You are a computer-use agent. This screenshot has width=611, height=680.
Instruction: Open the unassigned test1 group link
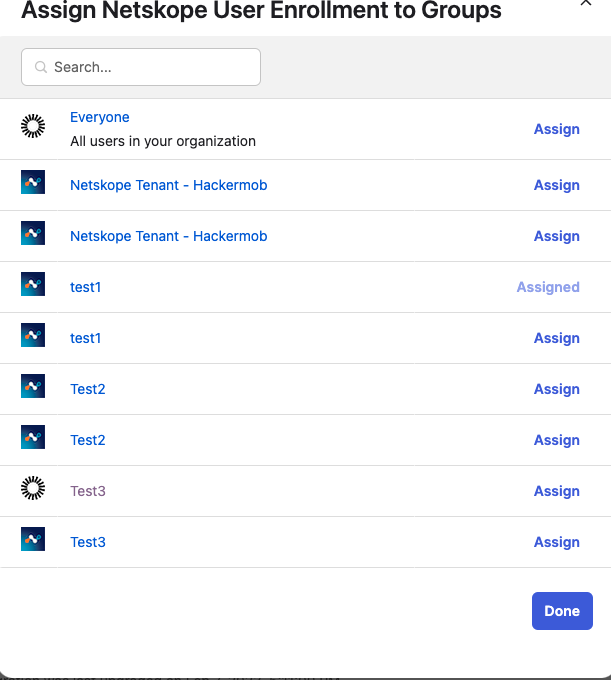point(85,338)
